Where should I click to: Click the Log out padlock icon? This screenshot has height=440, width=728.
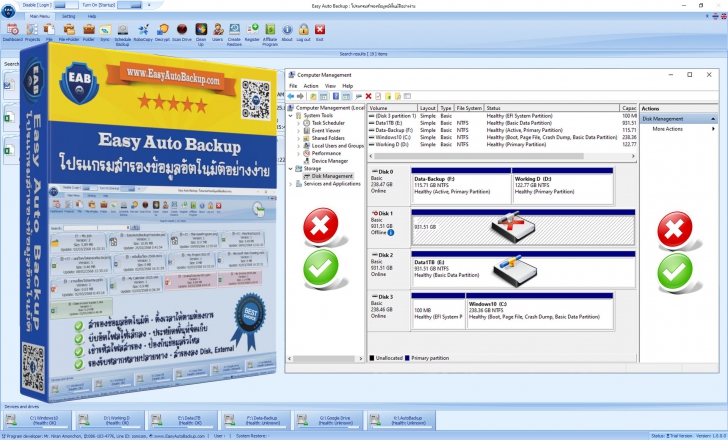point(304,32)
